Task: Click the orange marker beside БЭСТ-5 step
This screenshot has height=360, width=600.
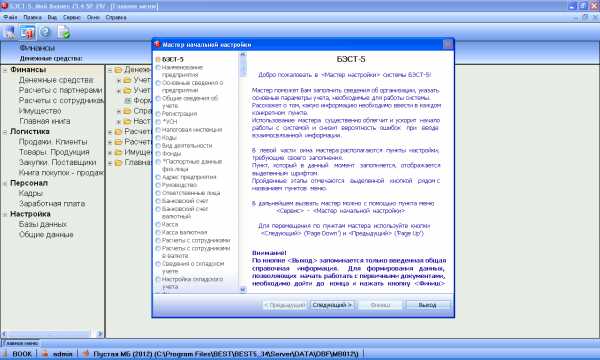Action: (158, 60)
